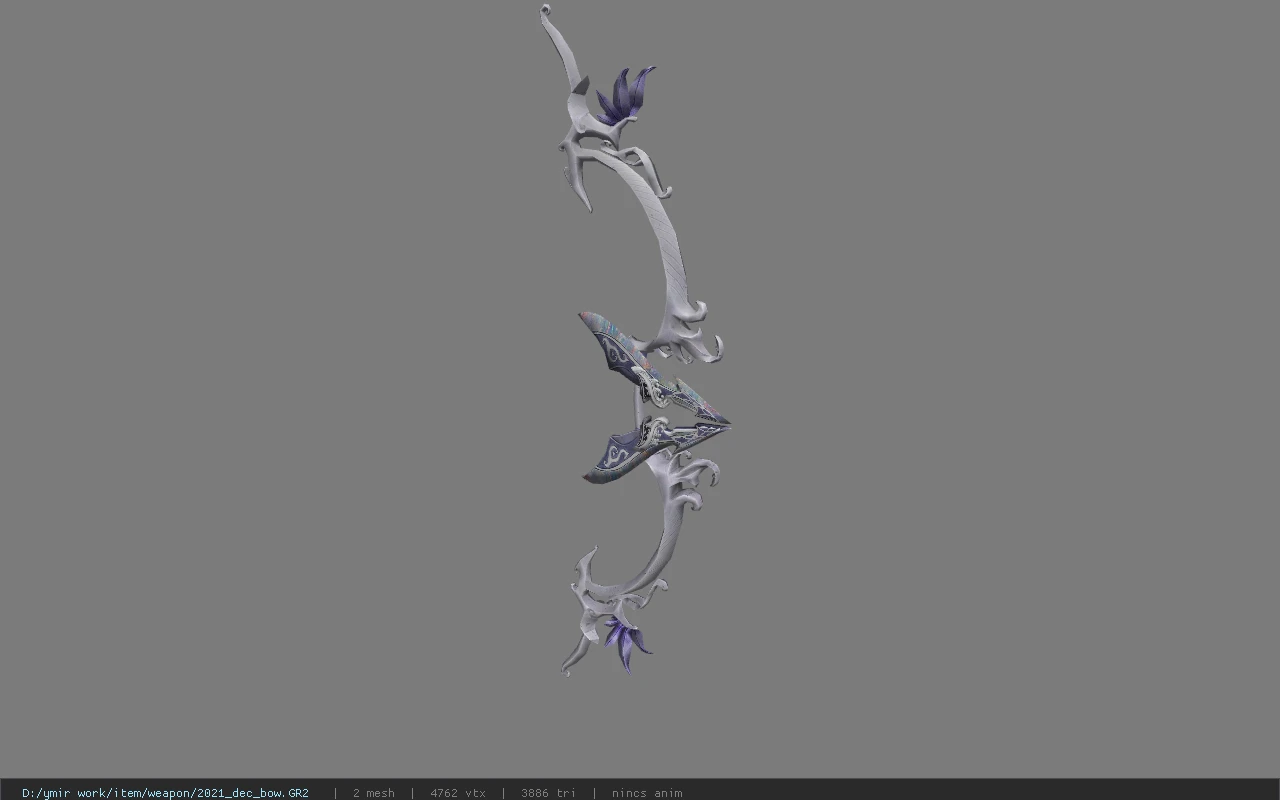The height and width of the screenshot is (800, 1280).
Task: Click the '4762 vtx' vertex count
Action: pos(458,793)
